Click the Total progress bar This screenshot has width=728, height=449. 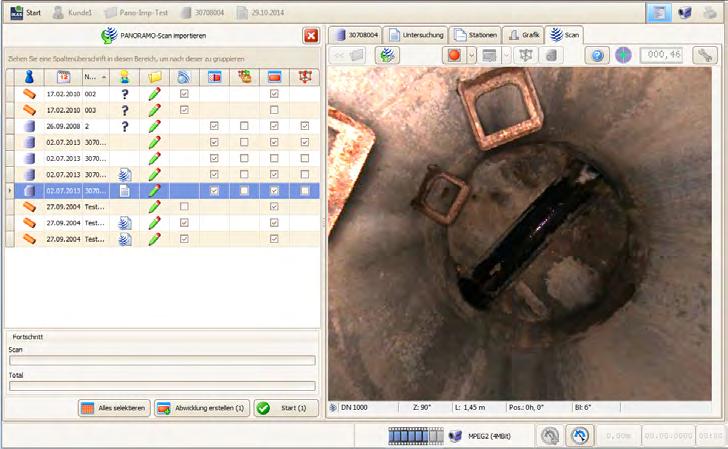(162, 386)
